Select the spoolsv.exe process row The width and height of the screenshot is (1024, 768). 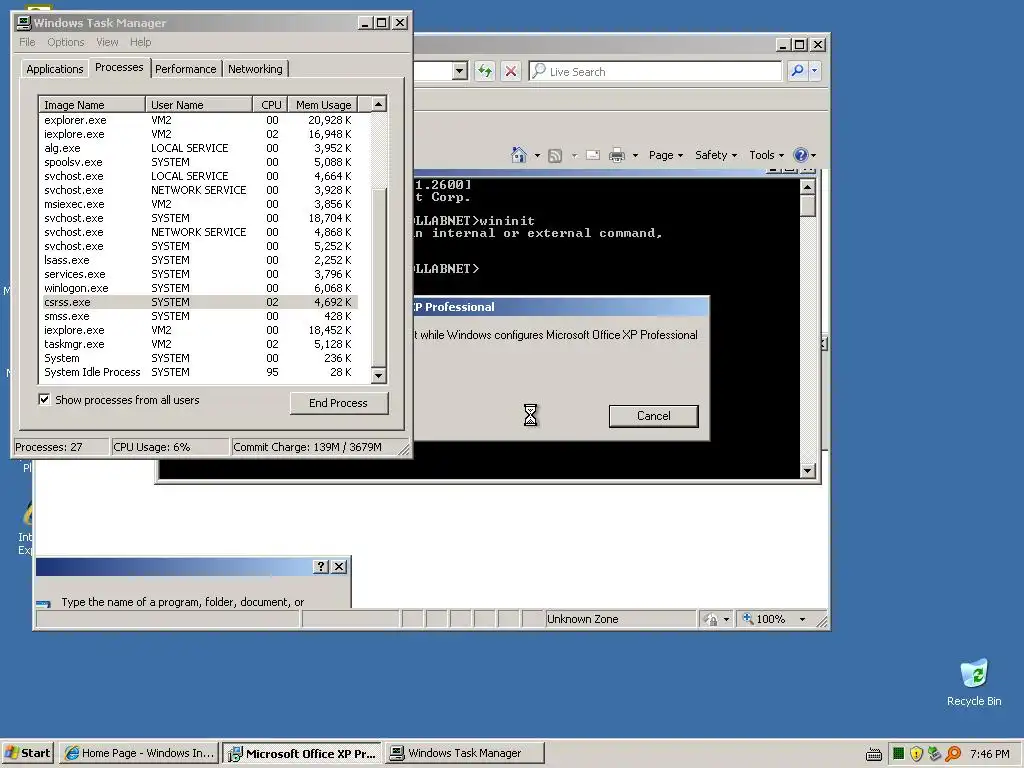[x=198, y=162]
